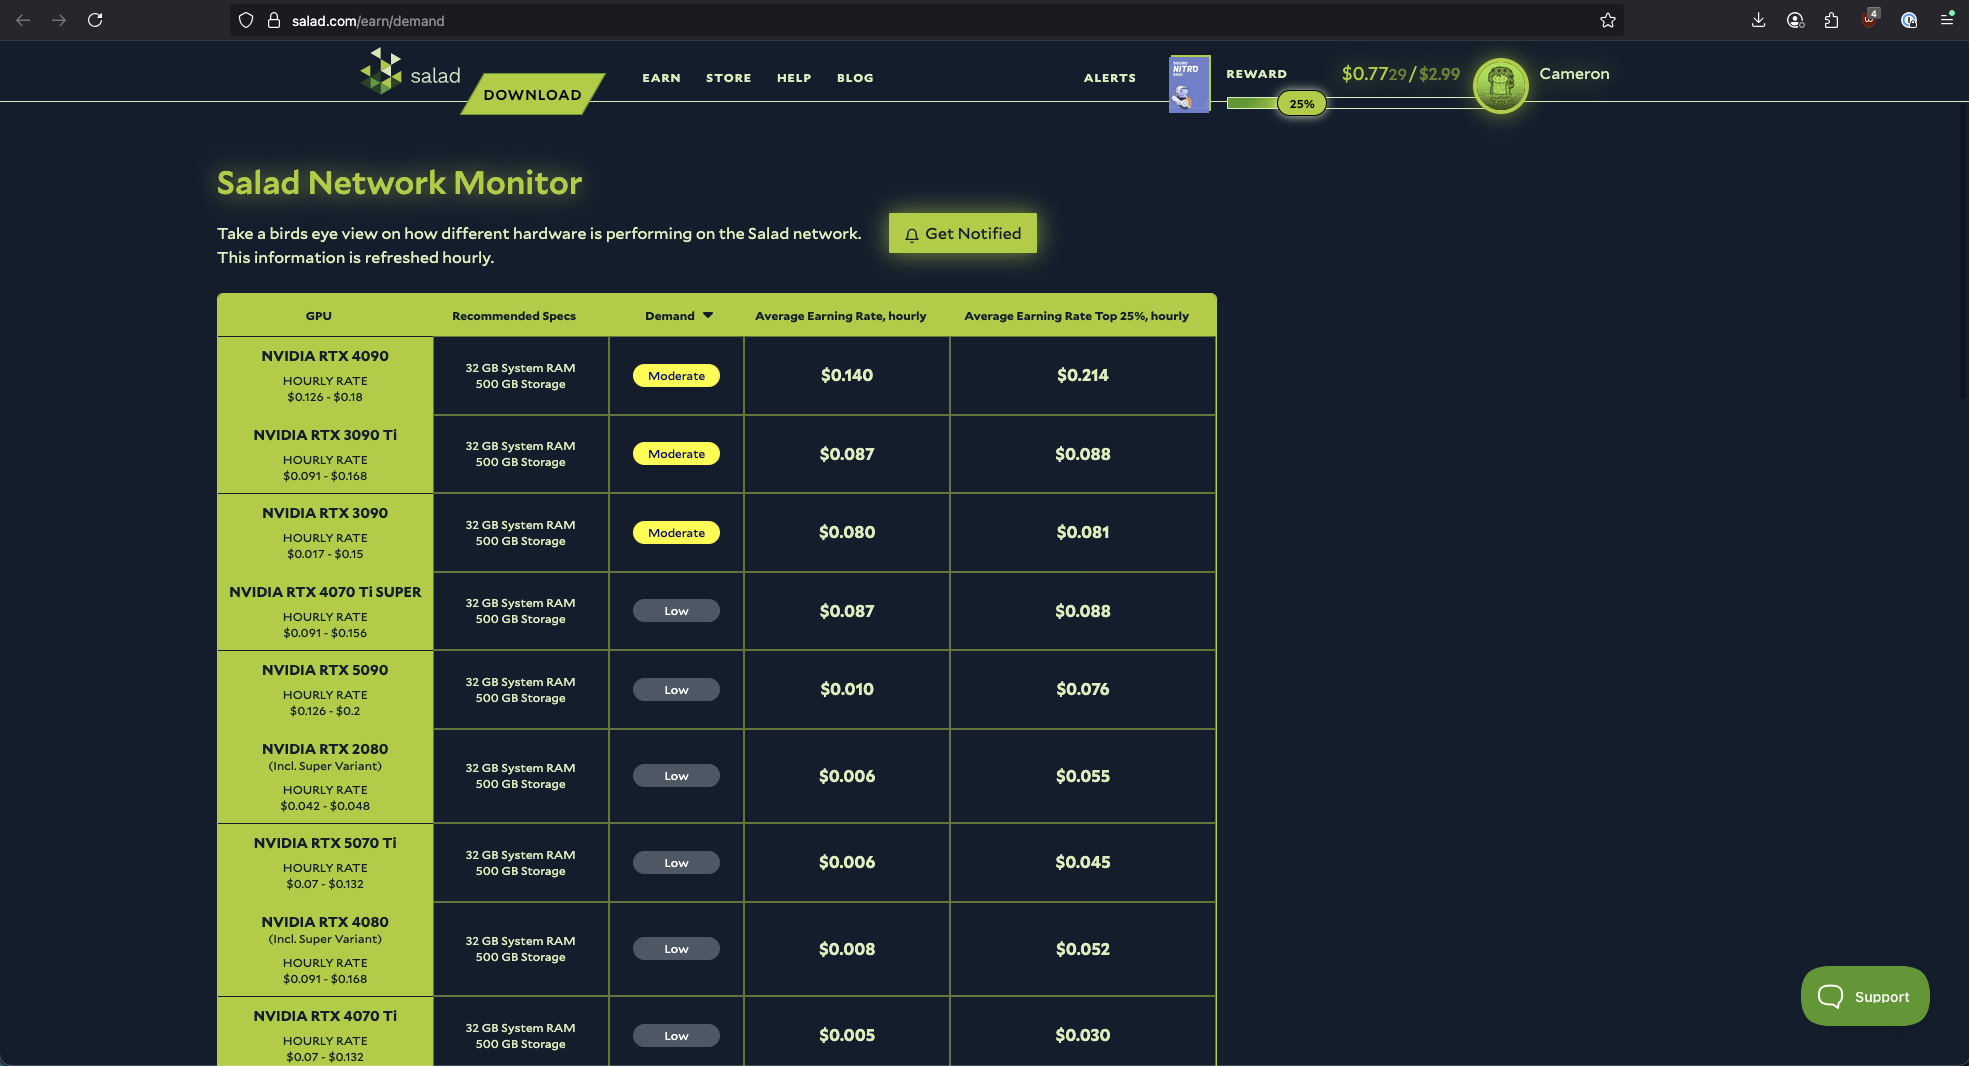Viewport: 1969px width, 1066px height.
Task: Open browser downloads panel
Action: coord(1758,20)
